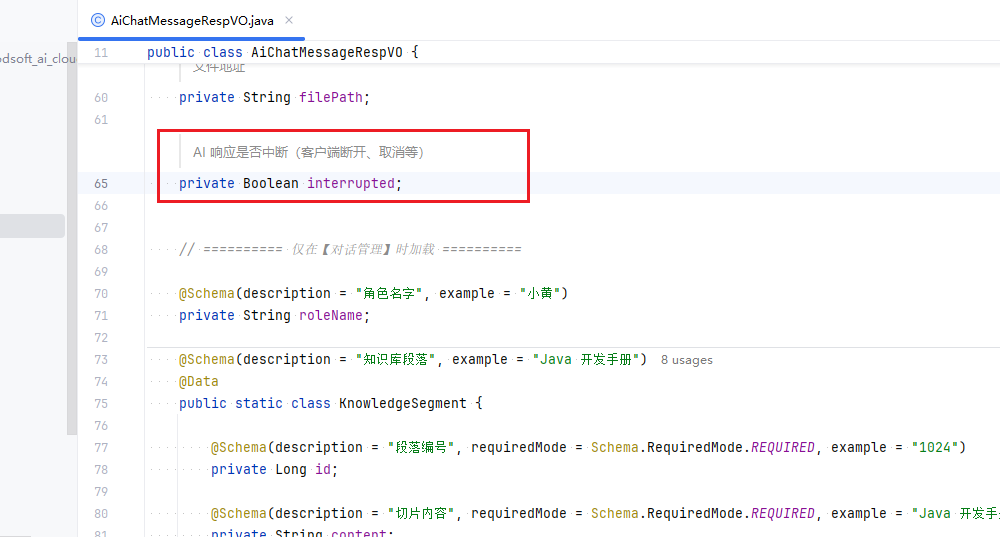
Task: Click the "知识库段落" description string
Action: pos(395,360)
